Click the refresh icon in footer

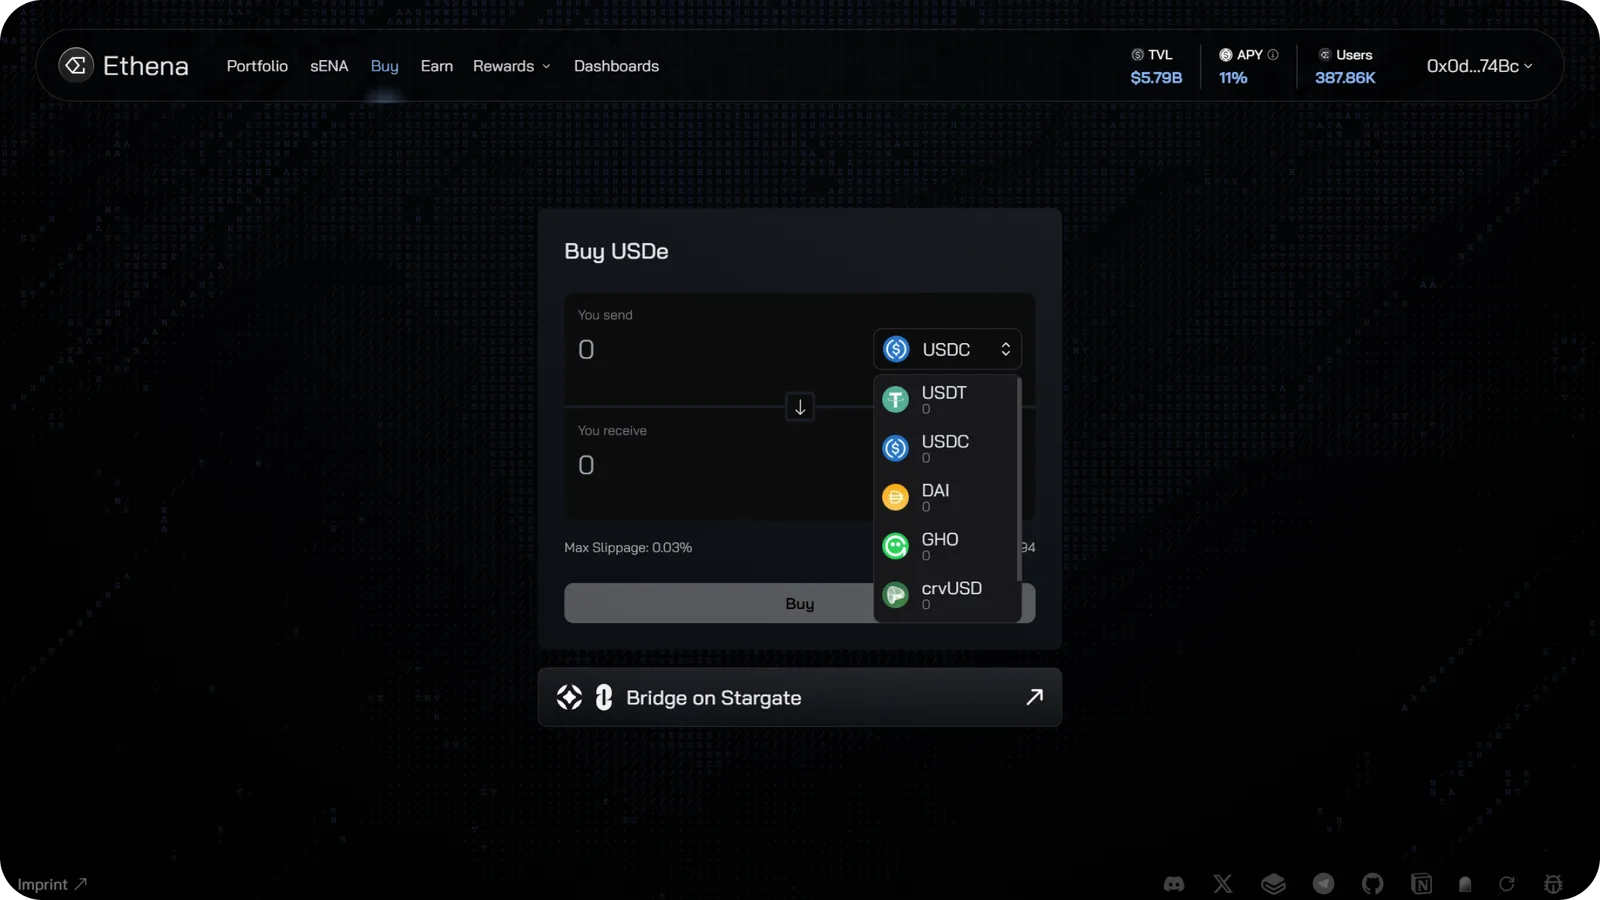click(1507, 884)
